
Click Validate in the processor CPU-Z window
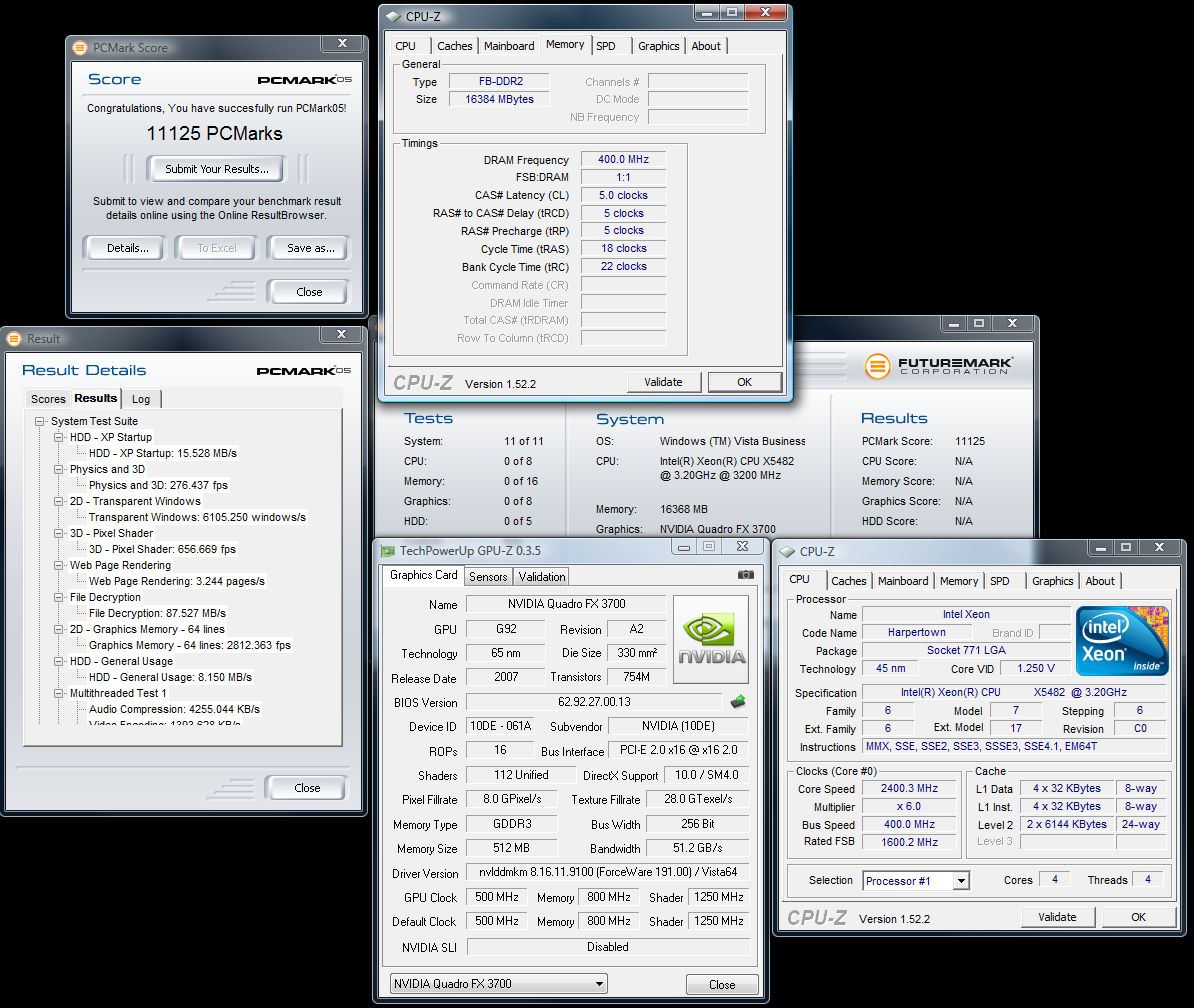point(1057,917)
